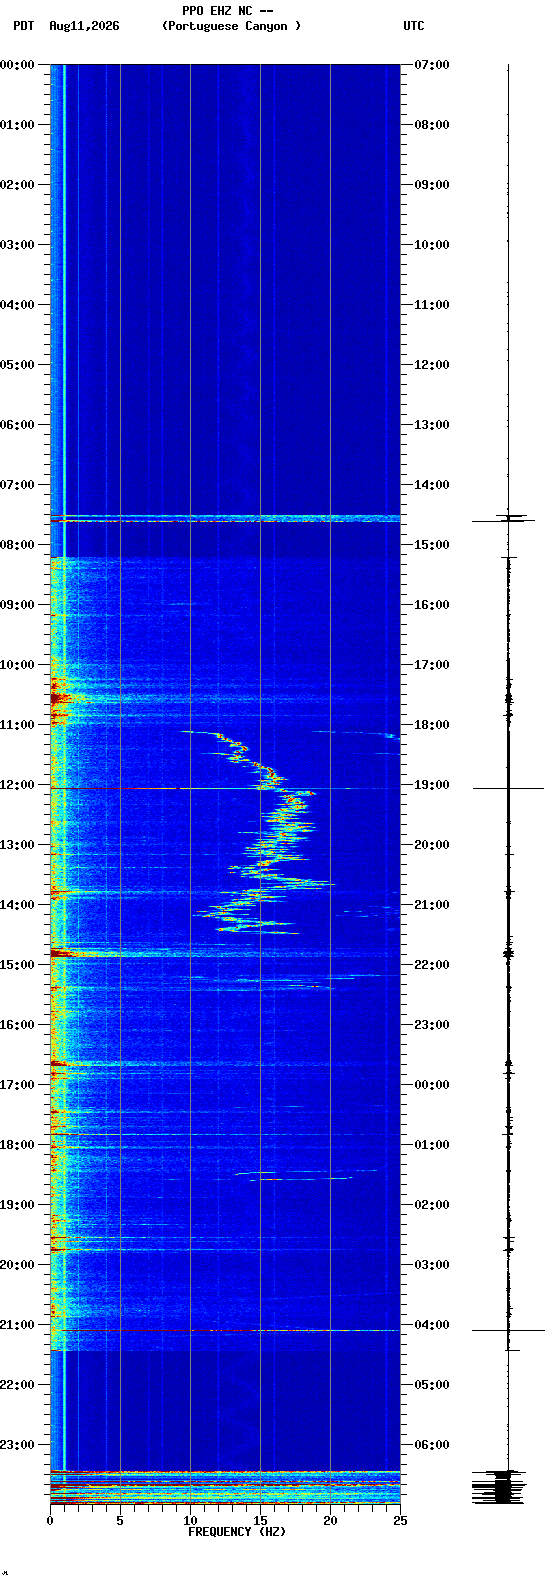Screen dimensions: 552x1584
Task: Click the UTC axis '03:00' label
Action: [432, 1265]
